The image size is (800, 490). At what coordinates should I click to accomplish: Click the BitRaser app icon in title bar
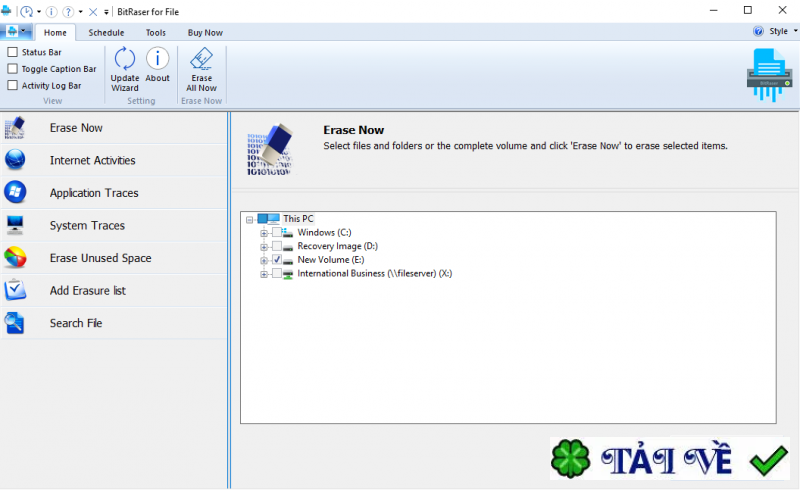6,11
